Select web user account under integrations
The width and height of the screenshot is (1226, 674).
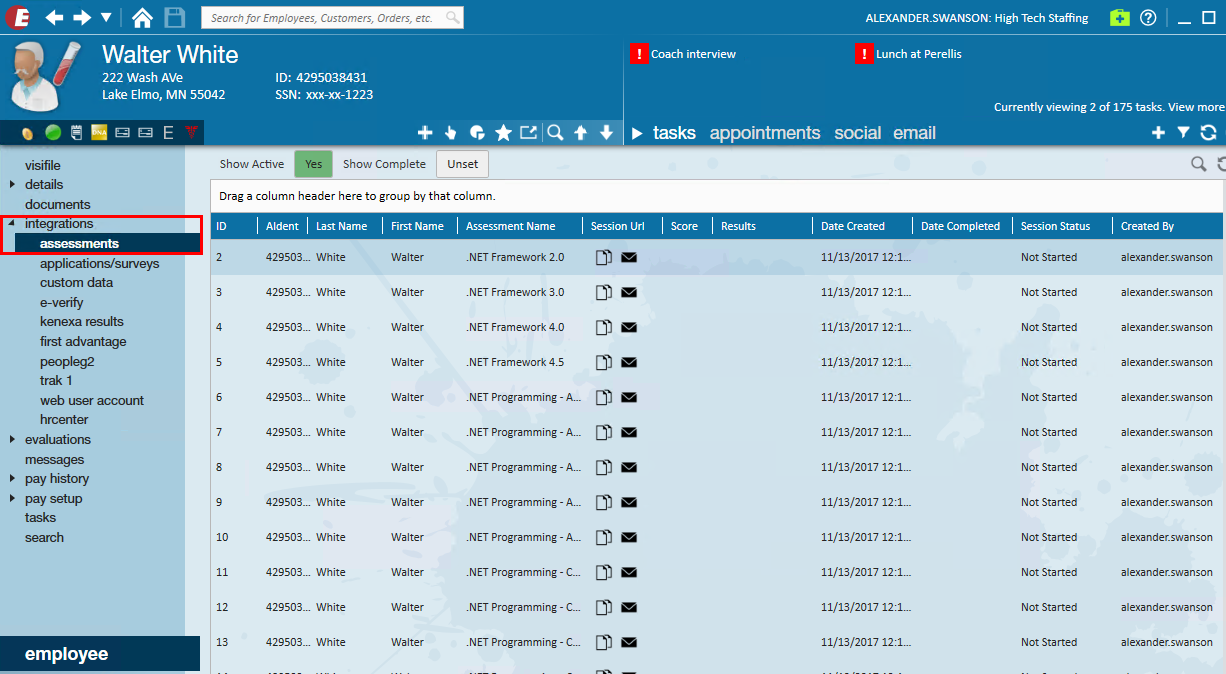pyautogui.click(x=92, y=400)
